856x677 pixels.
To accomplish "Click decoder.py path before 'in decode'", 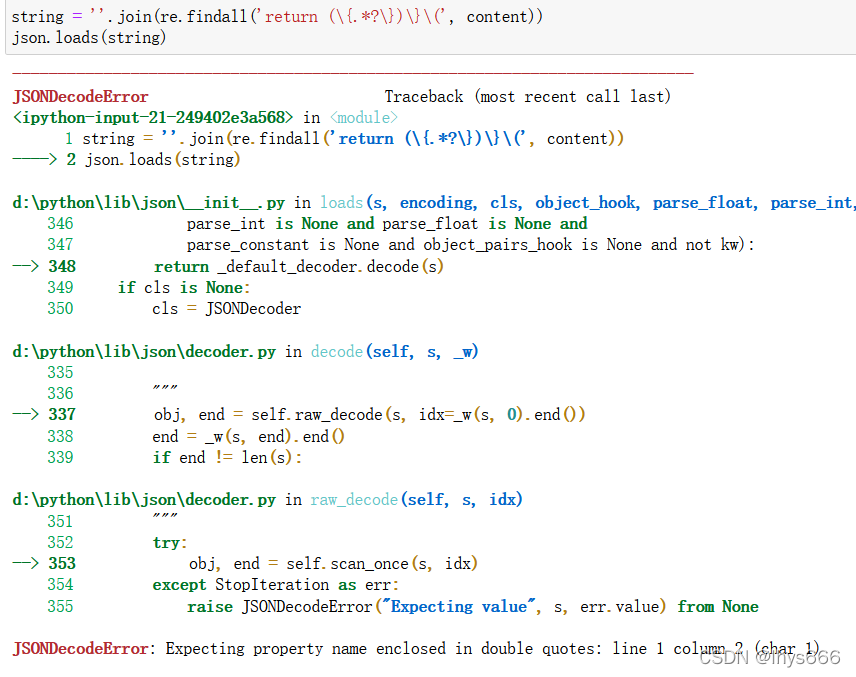I will pos(144,352).
